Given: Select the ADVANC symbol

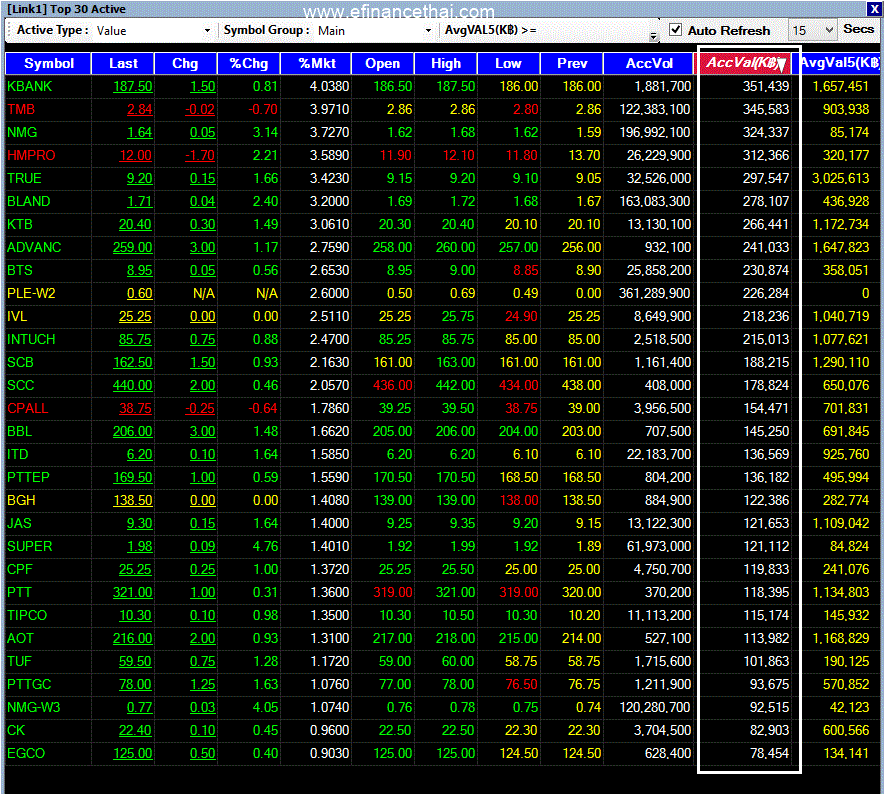Looking at the screenshot, I should pyautogui.click(x=34, y=248).
